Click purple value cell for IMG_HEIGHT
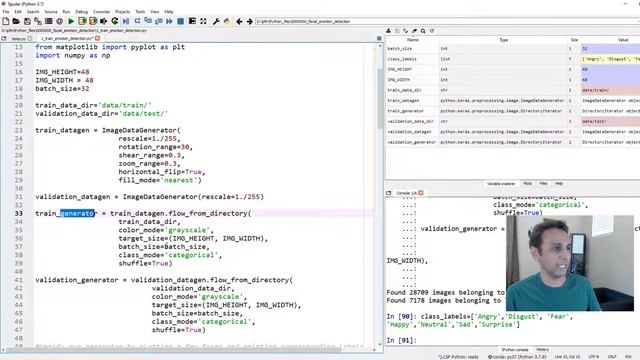Image resolution: width=640 pixels, height=360 pixels. click(x=610, y=69)
